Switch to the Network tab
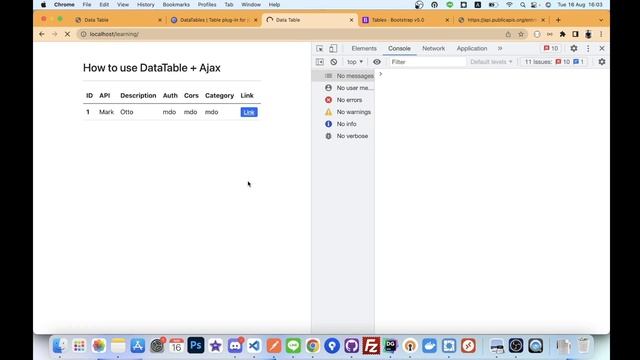This screenshot has width=640, height=360. coord(433,48)
